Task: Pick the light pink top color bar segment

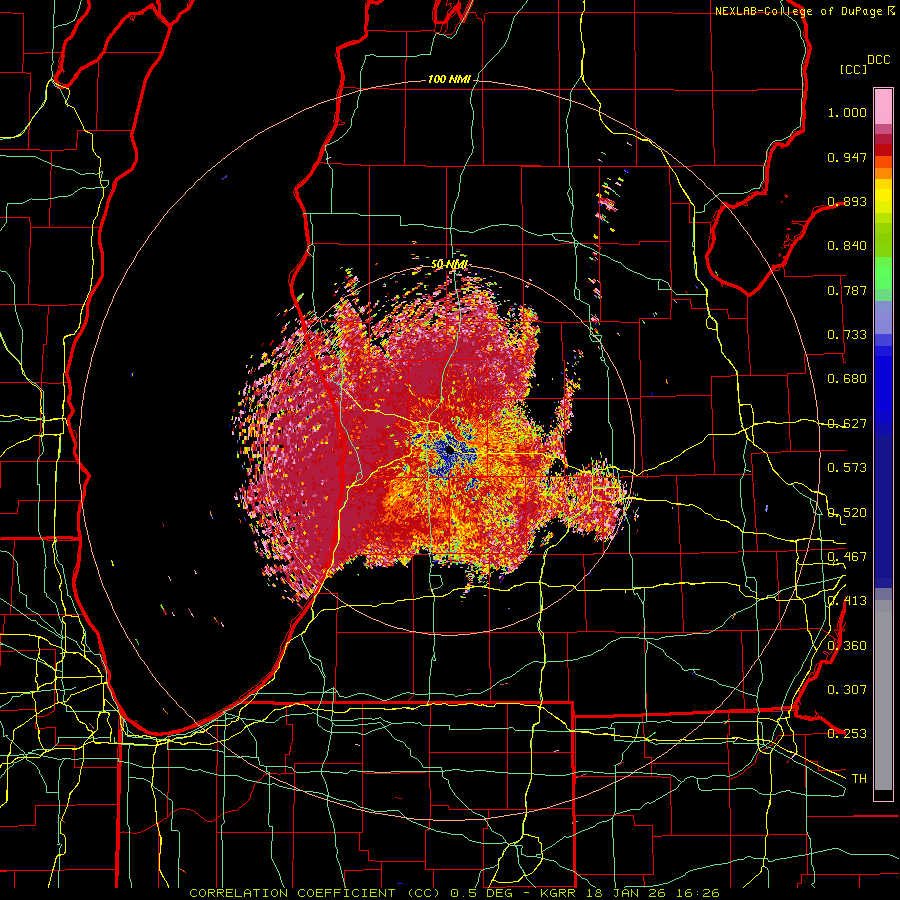Action: coord(883,106)
